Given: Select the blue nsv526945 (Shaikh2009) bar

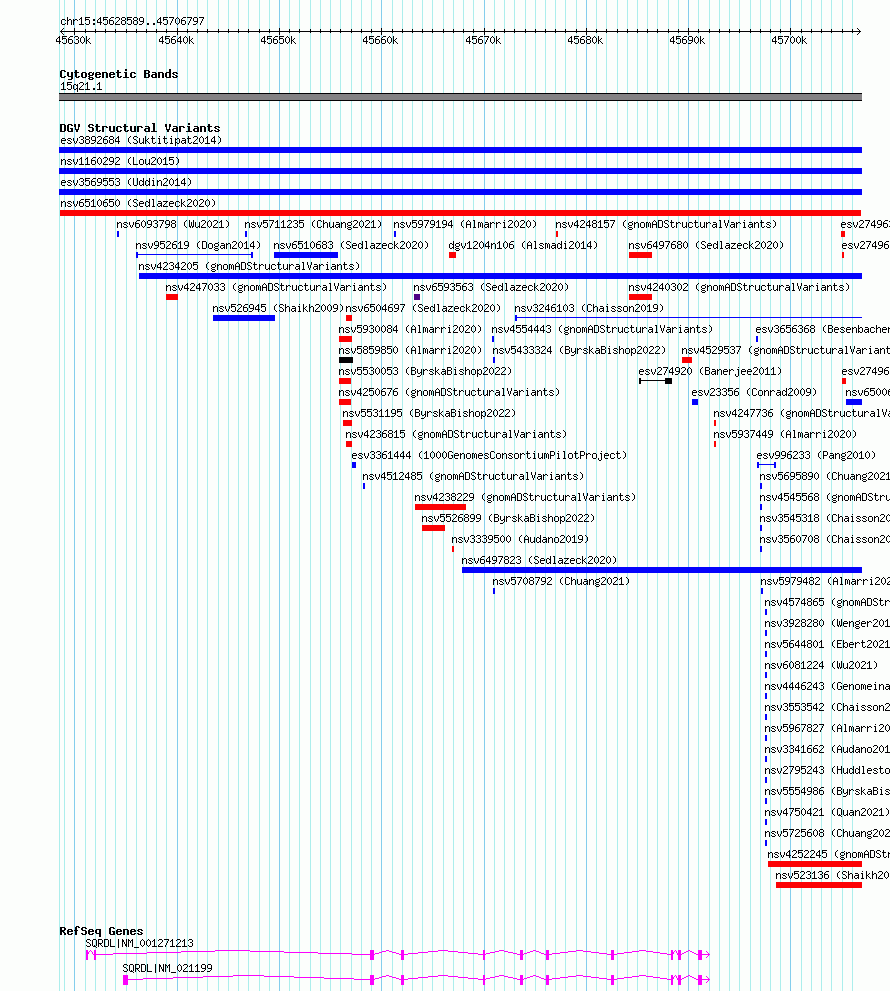Looking at the screenshot, I should [x=244, y=318].
